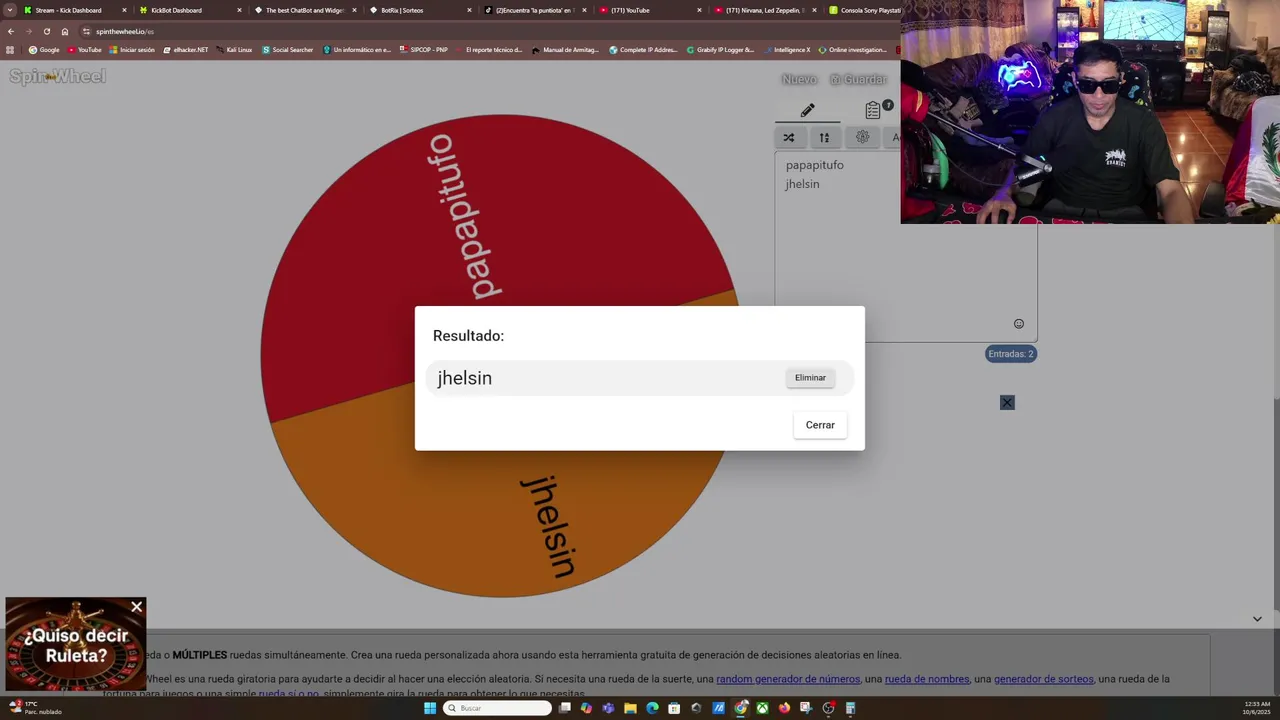Save the wheel with Guardar
This screenshot has height=720, width=1280.
pyautogui.click(x=858, y=79)
